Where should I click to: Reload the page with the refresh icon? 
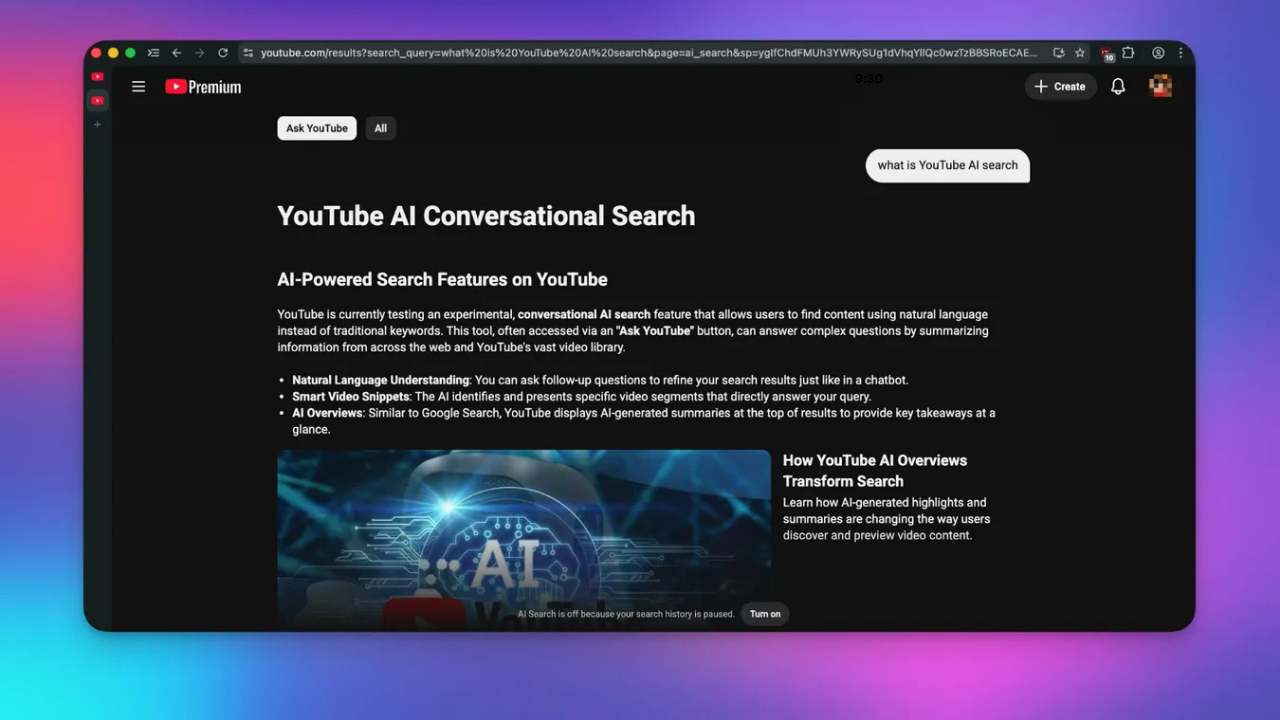coord(222,53)
